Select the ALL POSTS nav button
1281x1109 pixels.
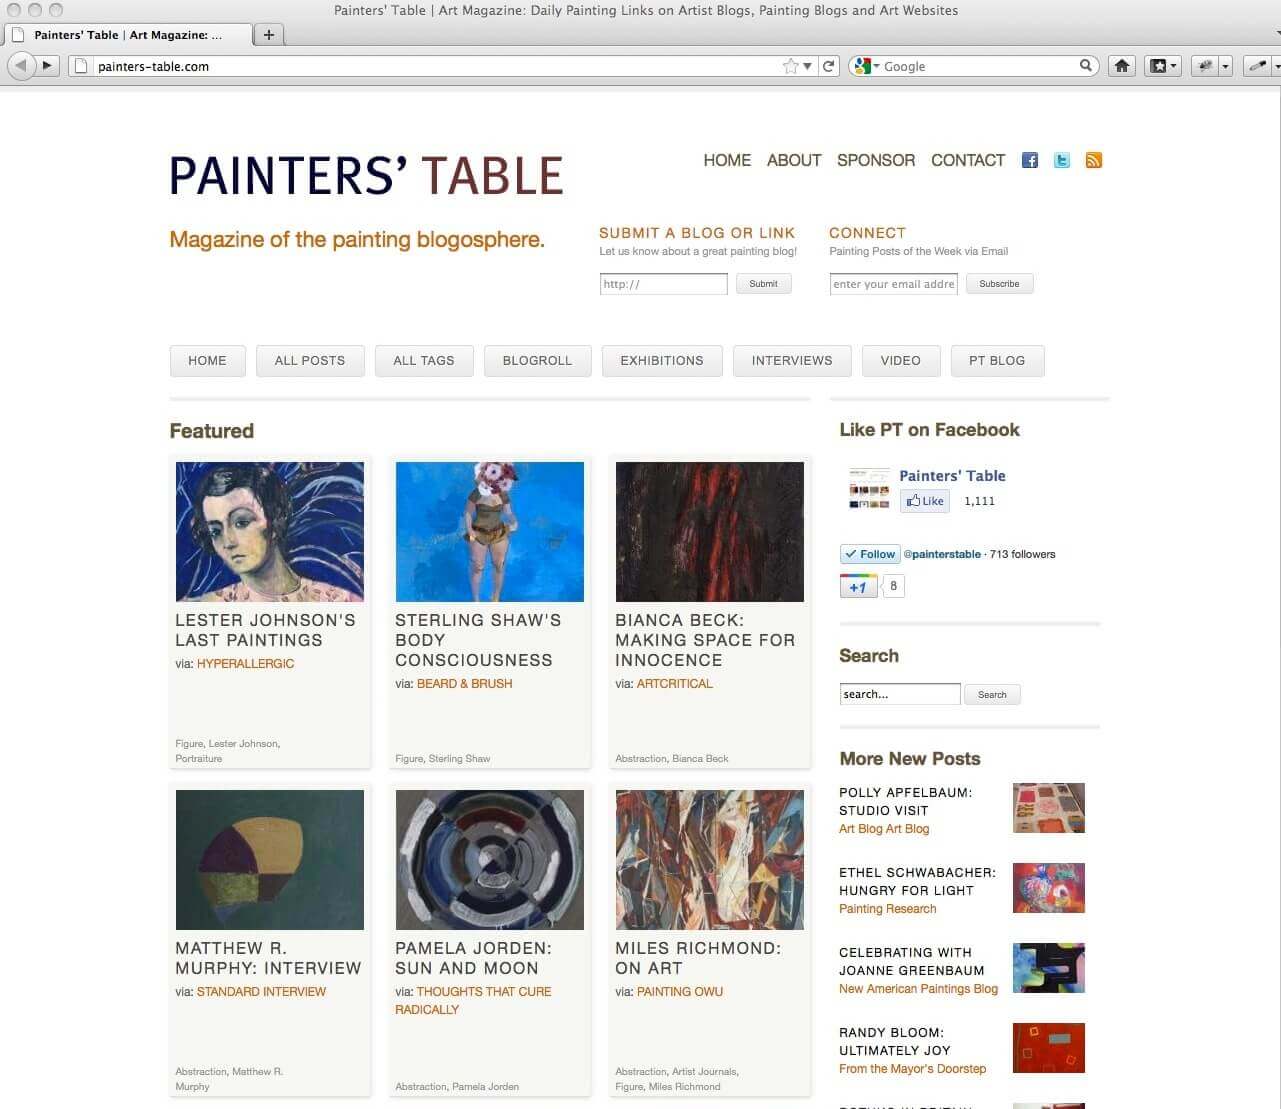310,361
